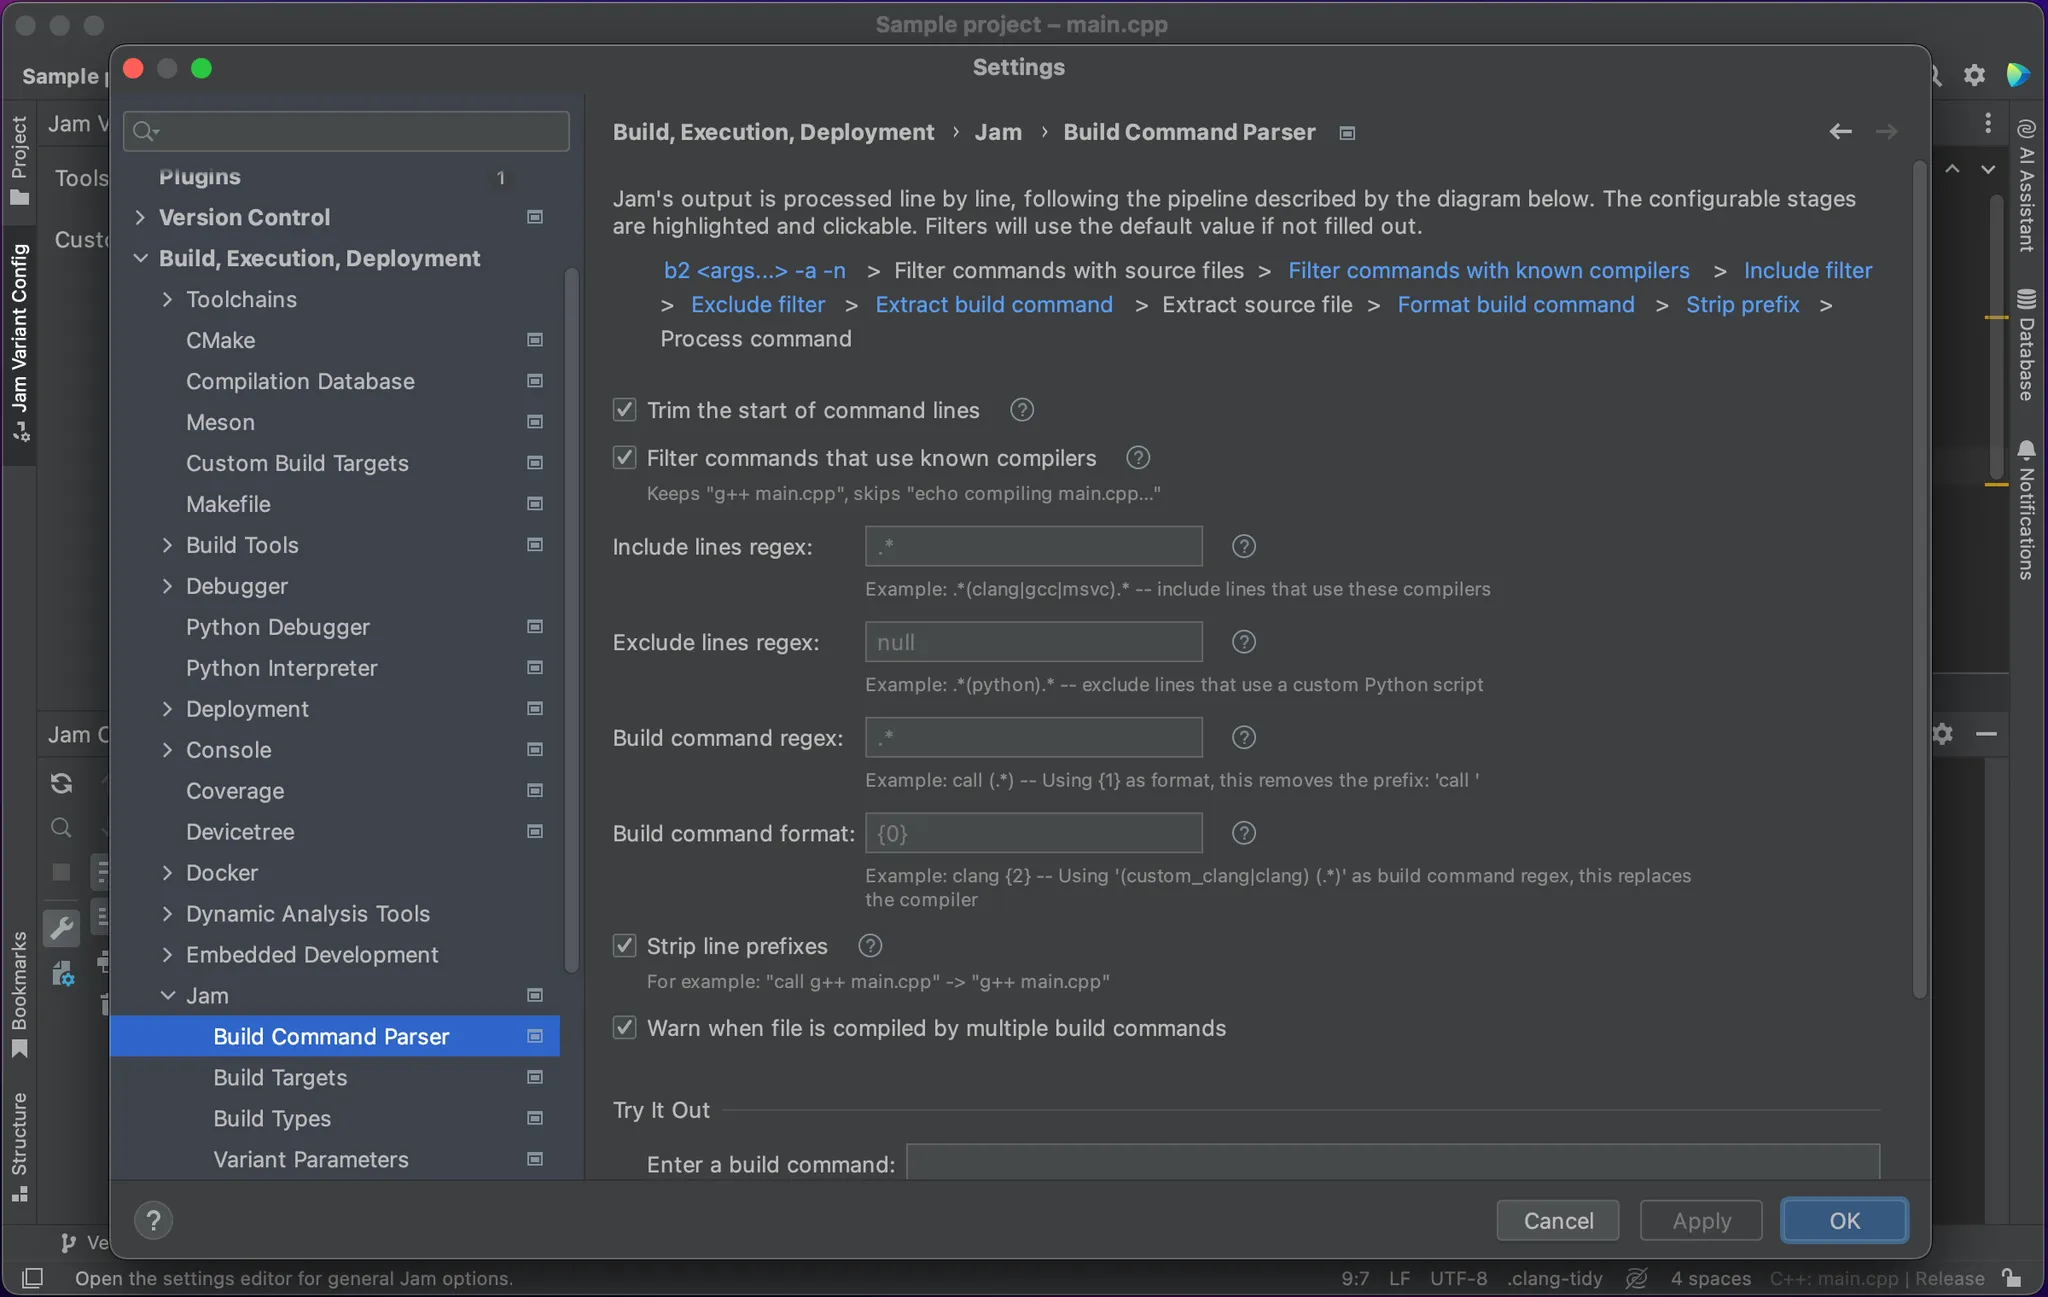
Task: Click the settings content vertical scrollbar
Action: click(1919, 580)
